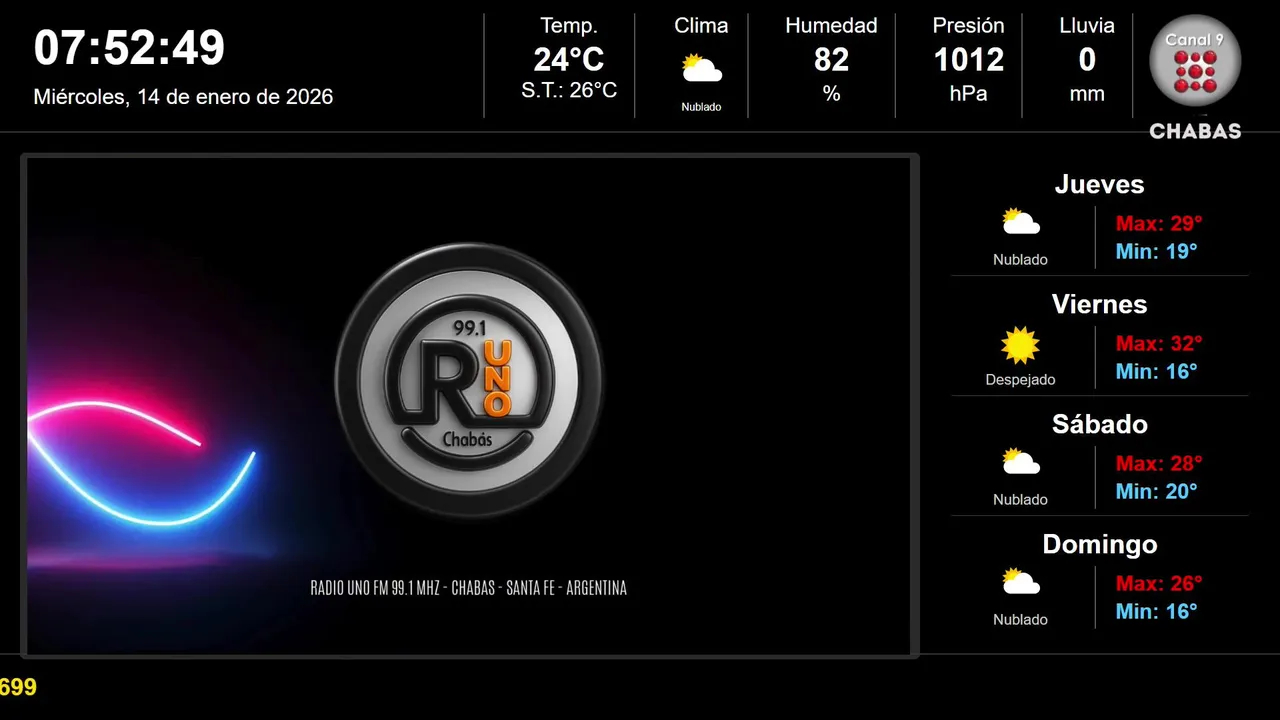This screenshot has width=1280, height=720.
Task: Click Jueves Max: 29° value
Action: point(1159,223)
